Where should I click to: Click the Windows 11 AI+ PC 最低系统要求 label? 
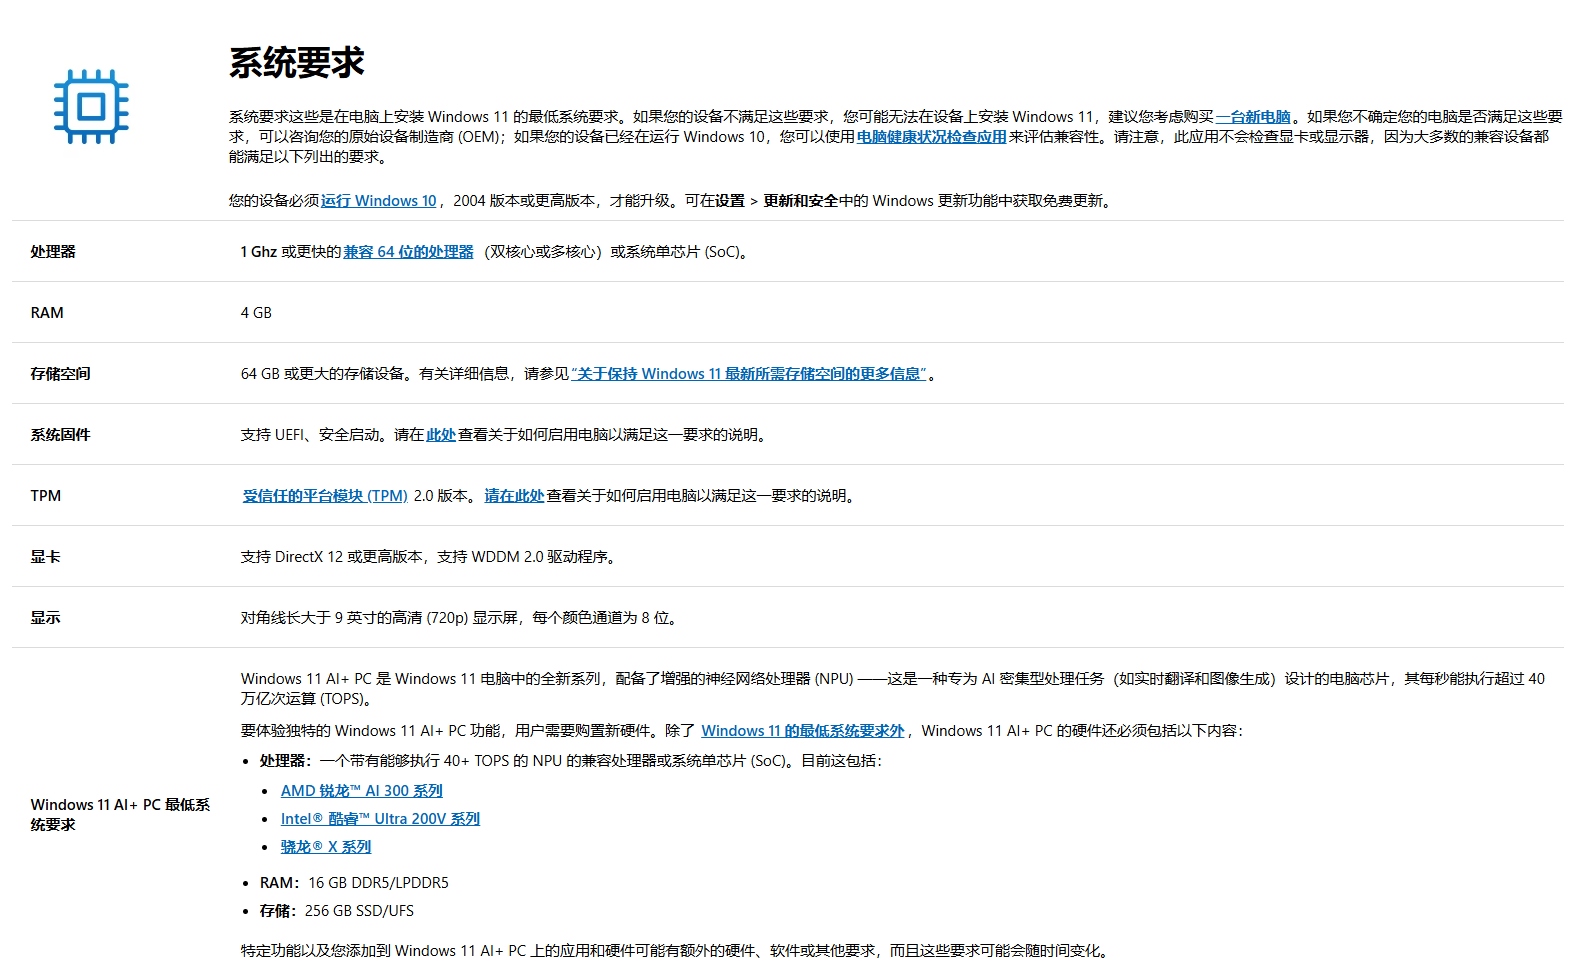pos(120,815)
